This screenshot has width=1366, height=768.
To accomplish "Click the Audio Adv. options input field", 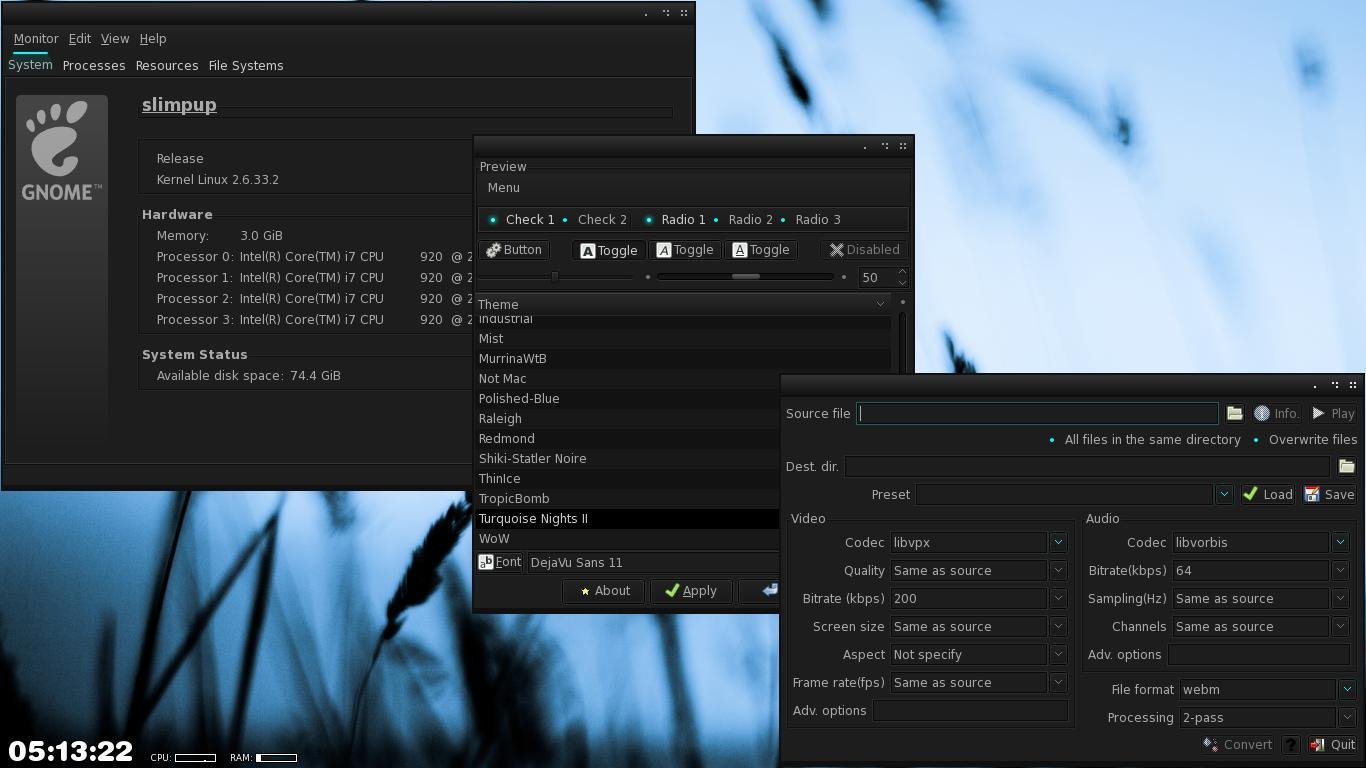I will pos(1258,654).
